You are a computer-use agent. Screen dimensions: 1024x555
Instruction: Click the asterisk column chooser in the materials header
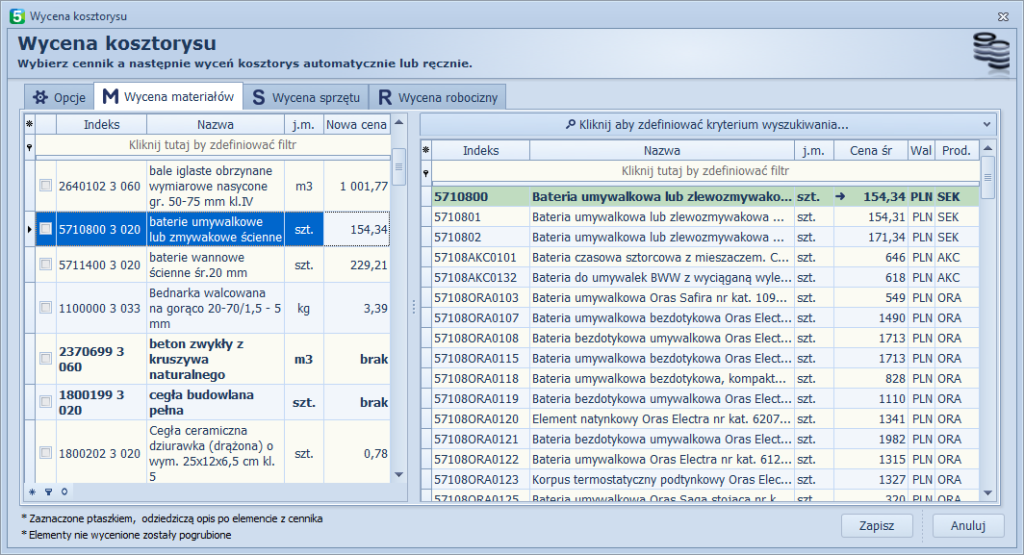[29, 125]
